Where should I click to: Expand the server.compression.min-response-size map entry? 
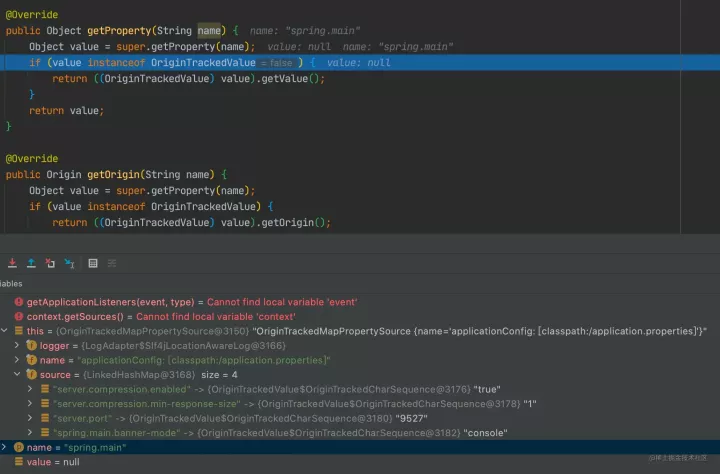click(x=30, y=403)
